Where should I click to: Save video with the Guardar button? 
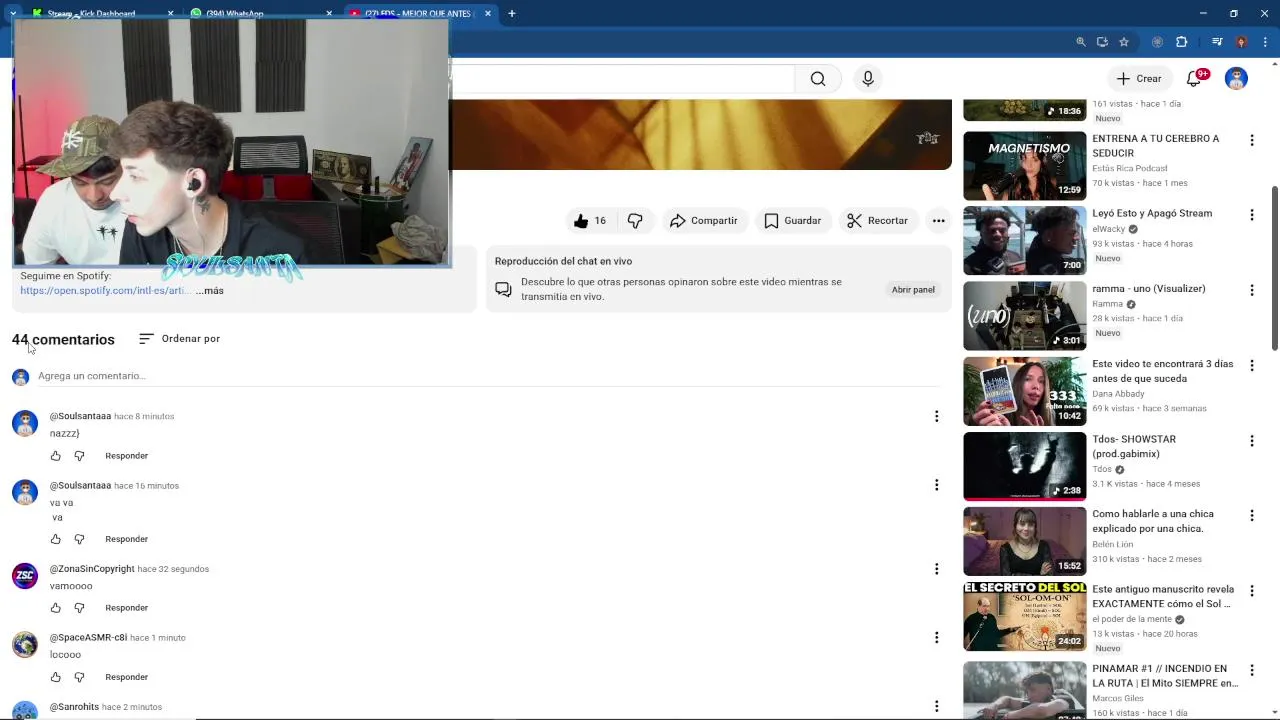pos(793,221)
